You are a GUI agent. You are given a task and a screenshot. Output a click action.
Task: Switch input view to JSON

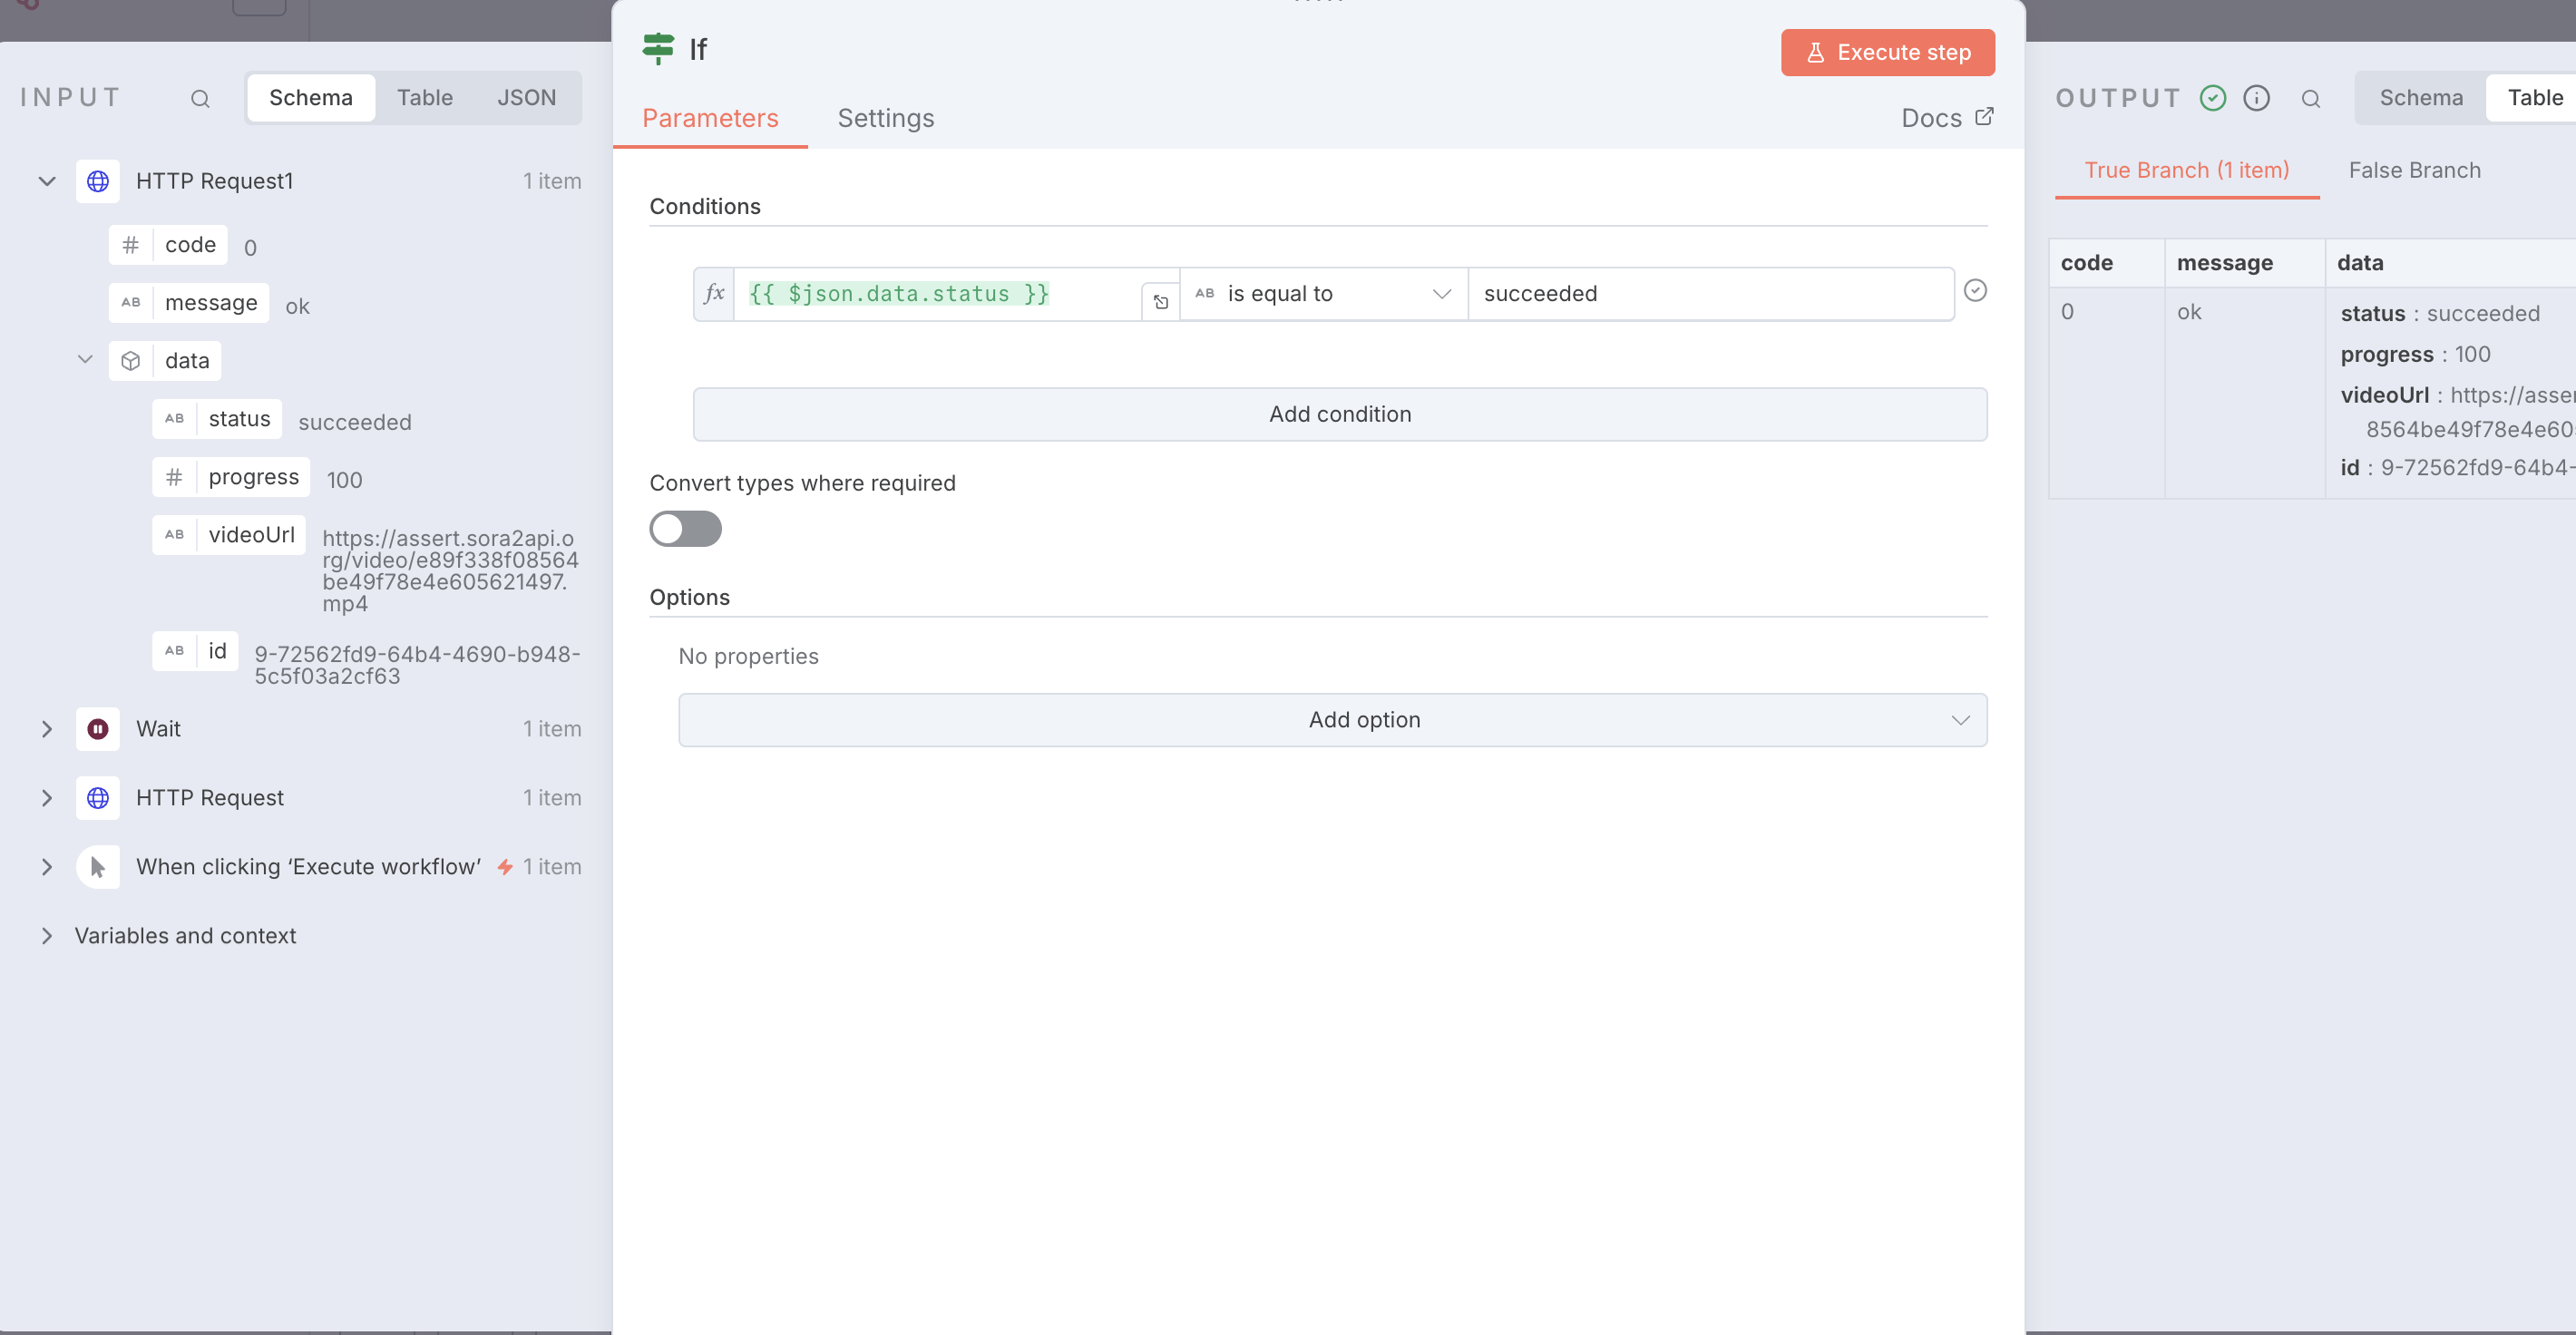526,98
